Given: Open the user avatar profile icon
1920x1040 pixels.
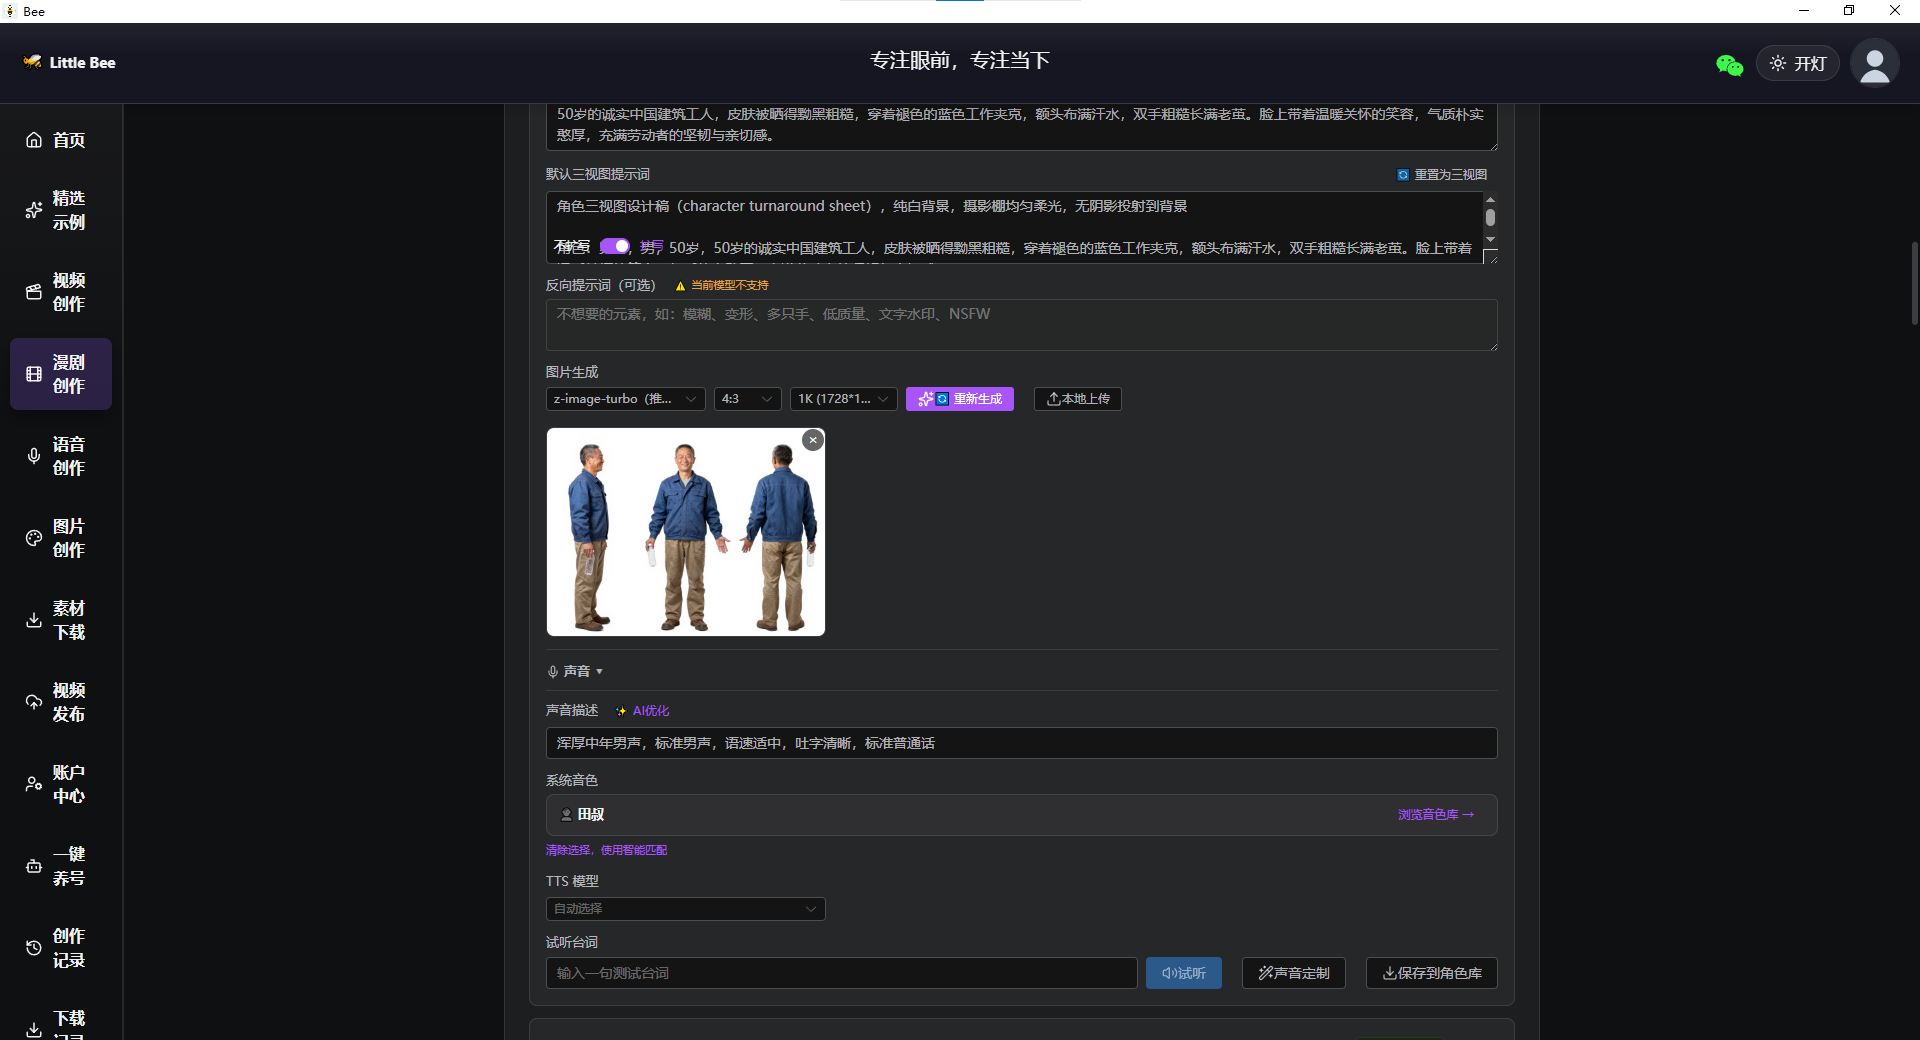Looking at the screenshot, I should (x=1874, y=63).
